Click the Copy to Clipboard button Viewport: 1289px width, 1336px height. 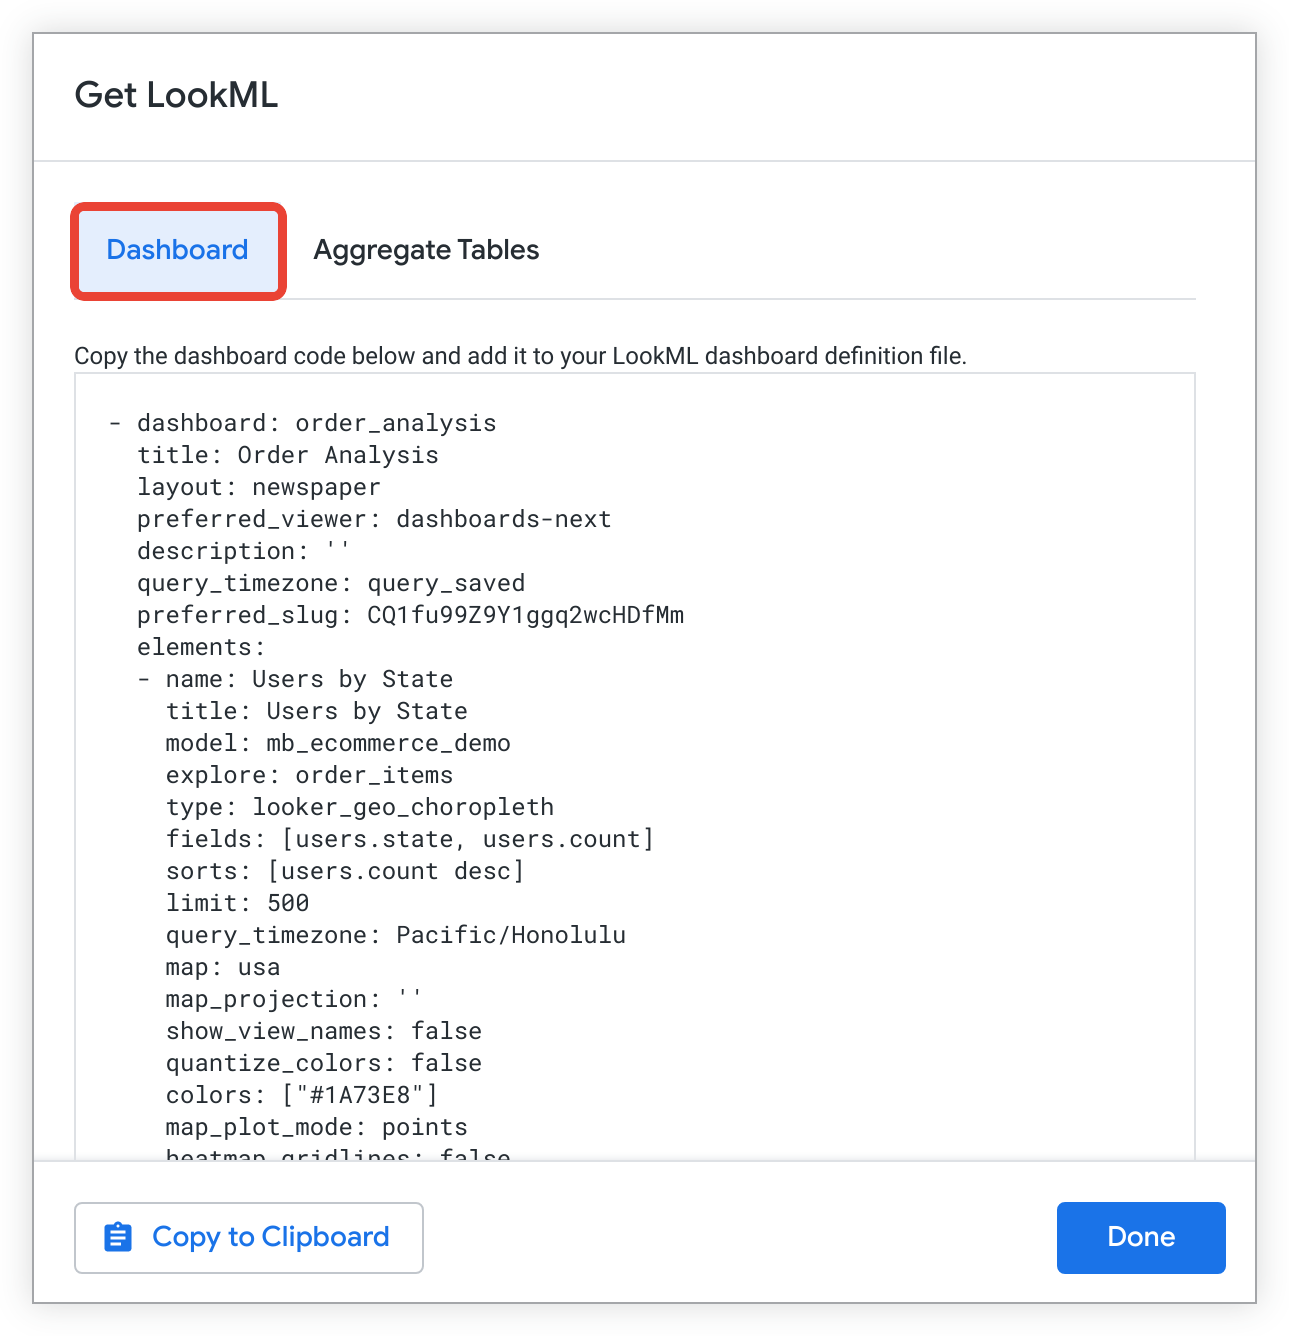click(x=249, y=1237)
